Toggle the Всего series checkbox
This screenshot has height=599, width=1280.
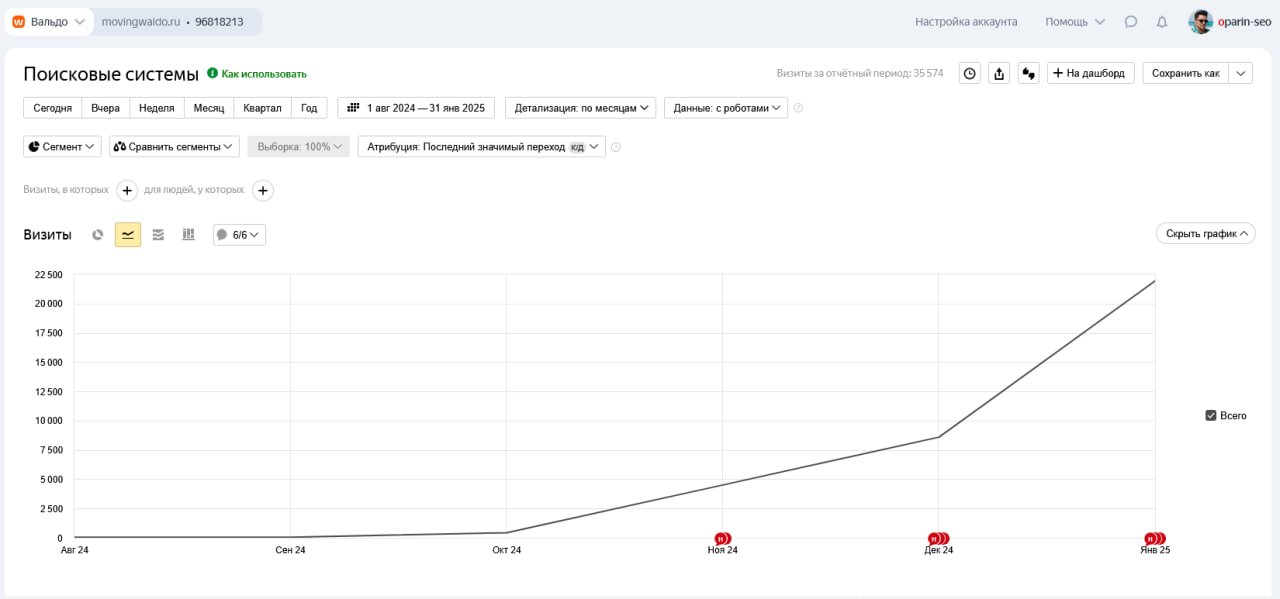click(1211, 415)
